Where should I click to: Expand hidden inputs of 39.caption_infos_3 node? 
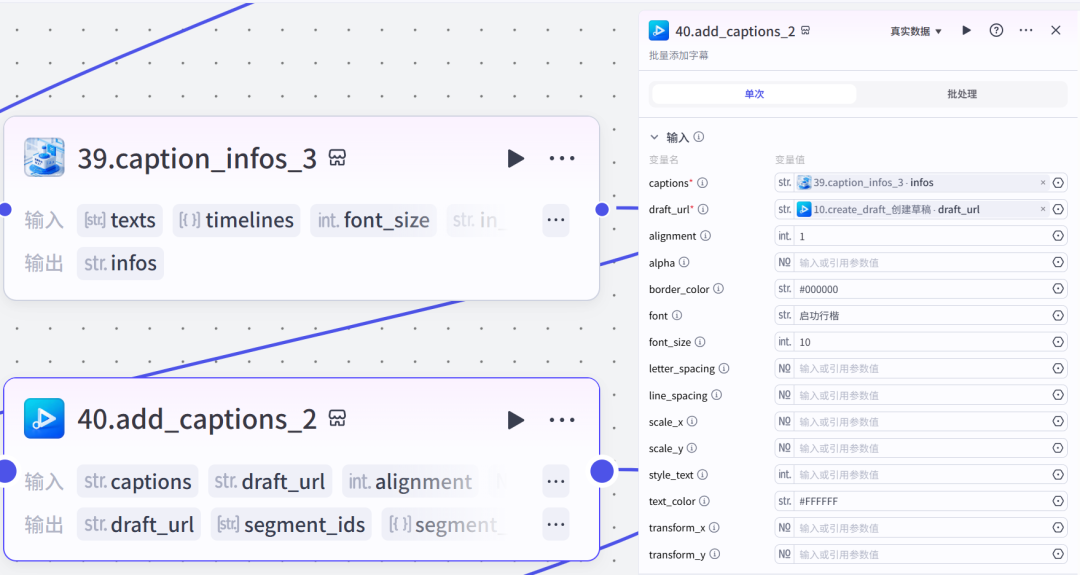point(556,220)
